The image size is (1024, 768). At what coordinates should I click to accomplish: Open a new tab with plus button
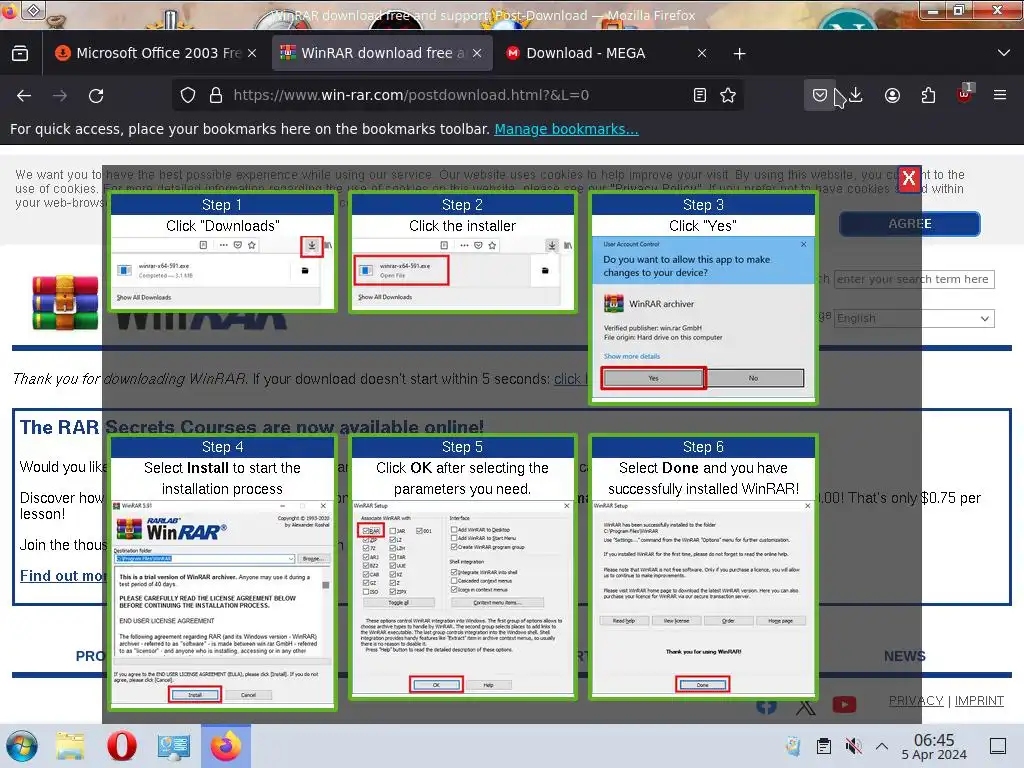tap(739, 54)
